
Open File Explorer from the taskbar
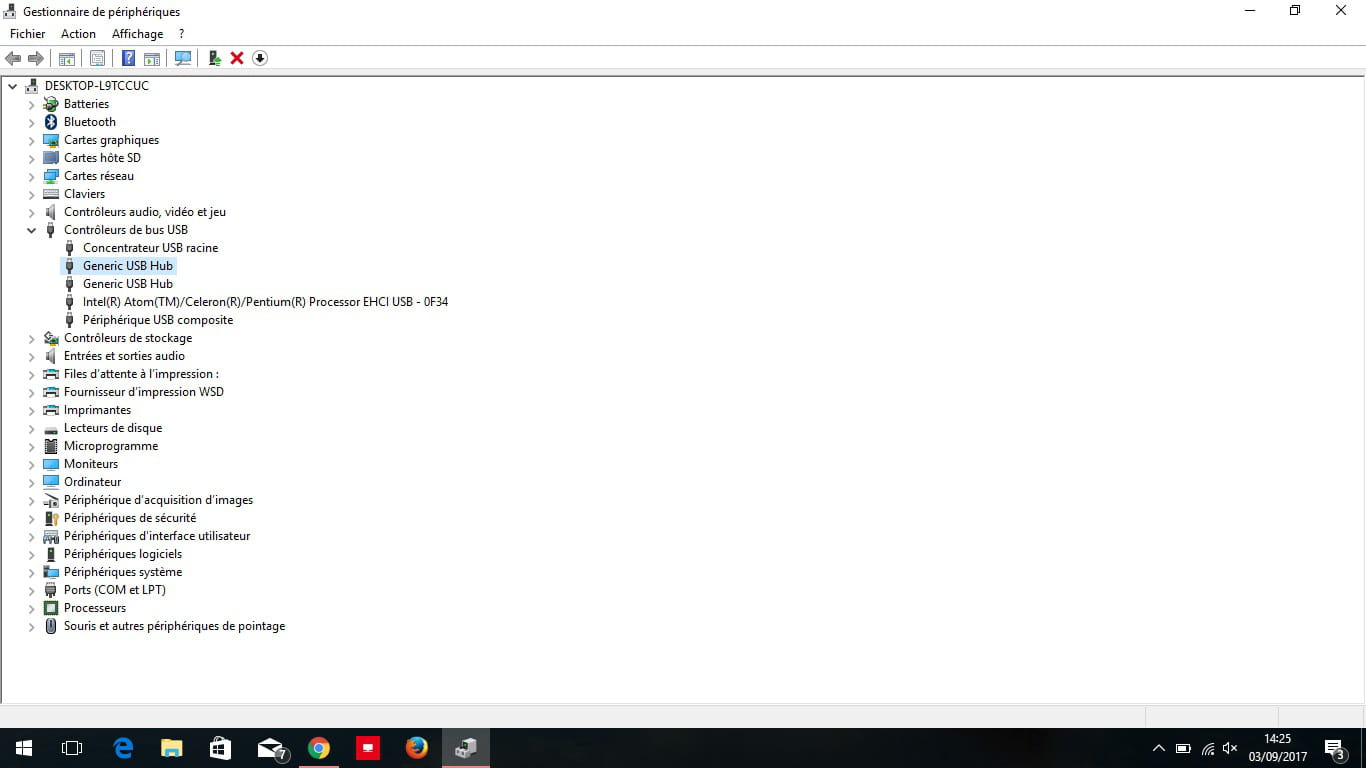[172, 748]
